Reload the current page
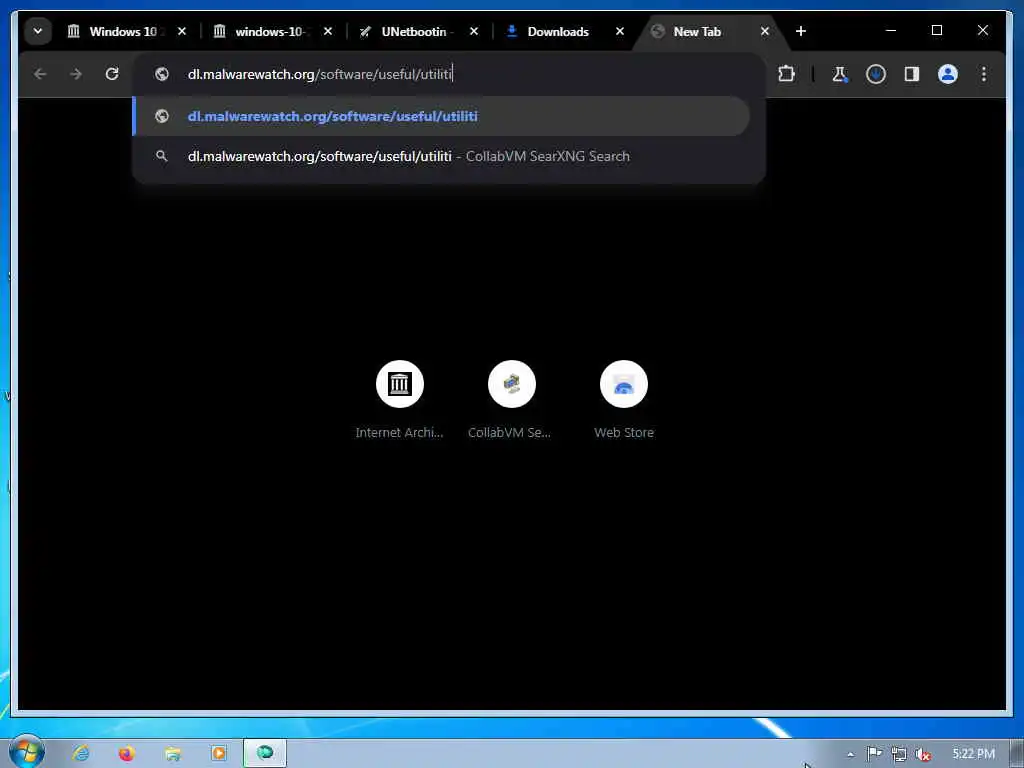Screen dimensions: 1024x768 112,74
